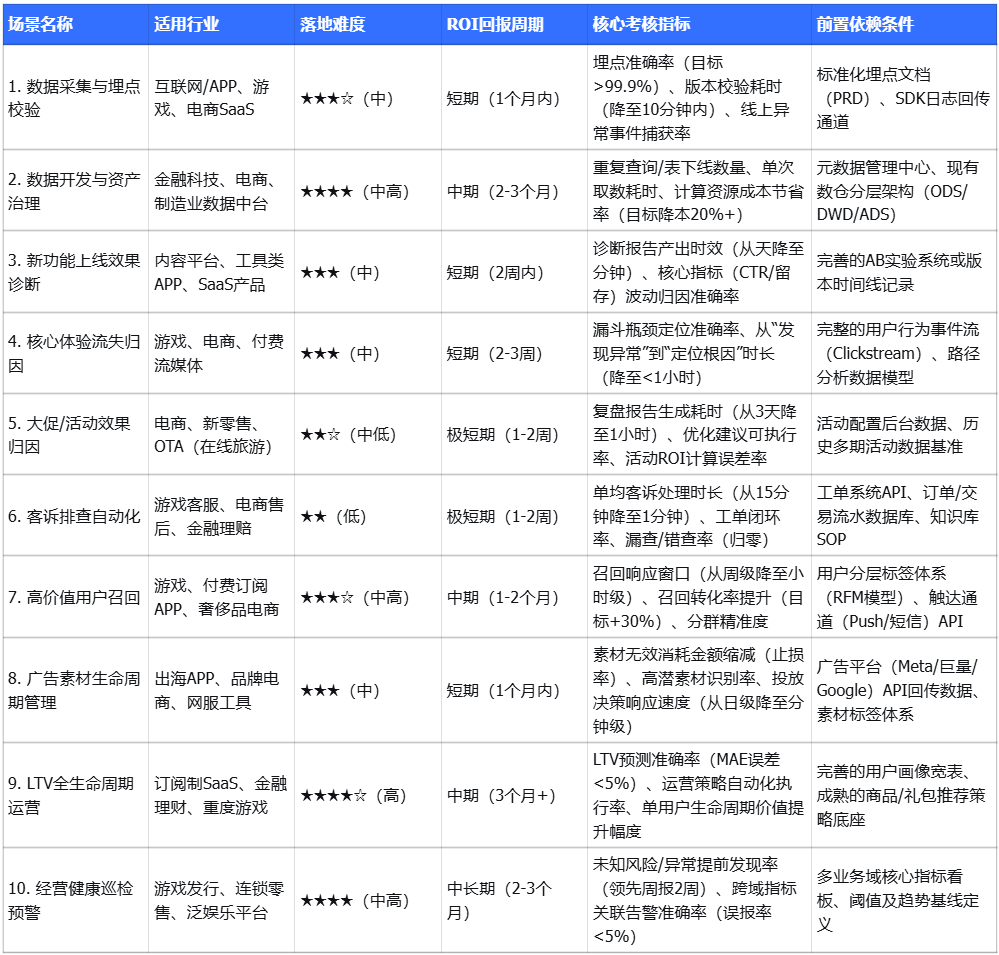
Task: Click dependency cell starting 完善的AB实验系统
Action: point(904,271)
